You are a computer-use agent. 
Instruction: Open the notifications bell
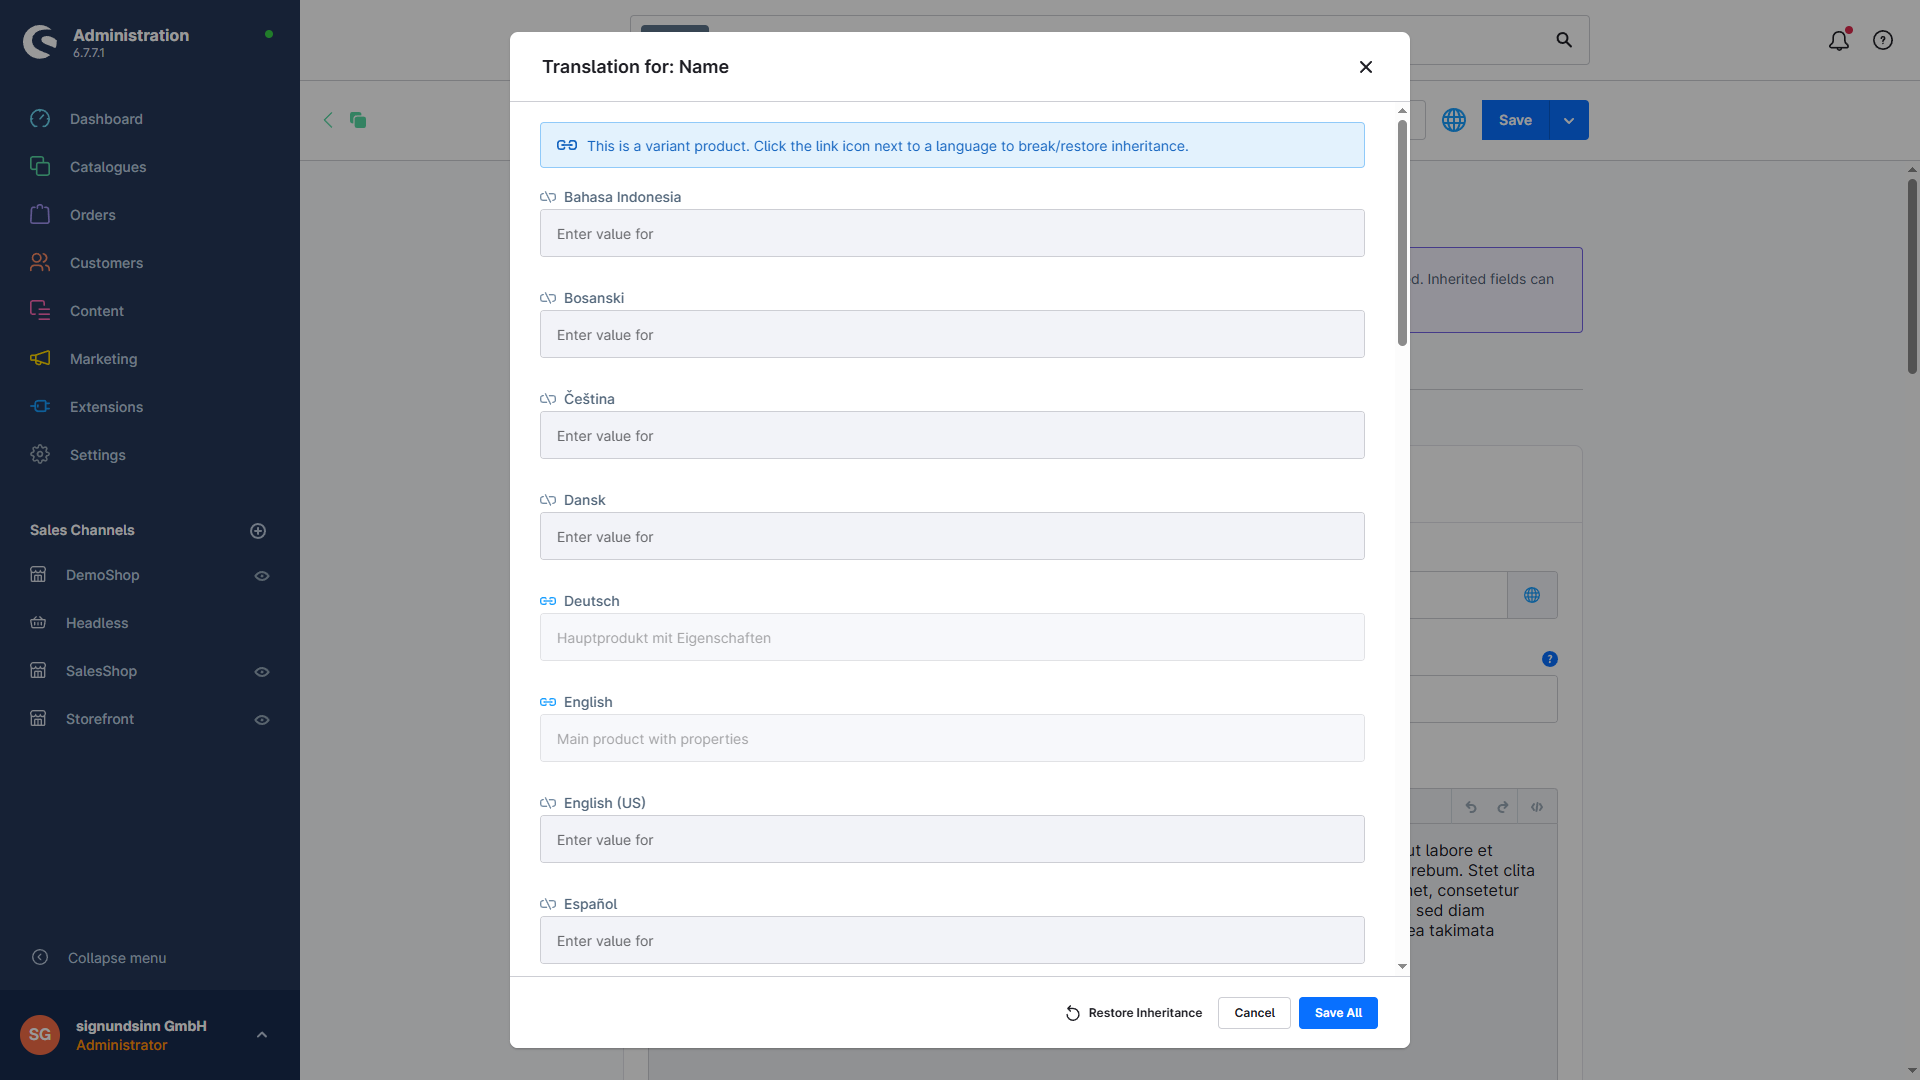pyautogui.click(x=1838, y=40)
